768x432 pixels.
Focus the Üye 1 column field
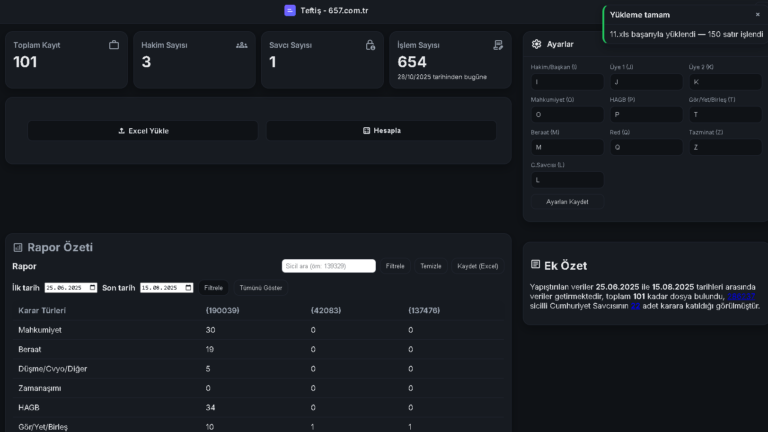click(646, 82)
